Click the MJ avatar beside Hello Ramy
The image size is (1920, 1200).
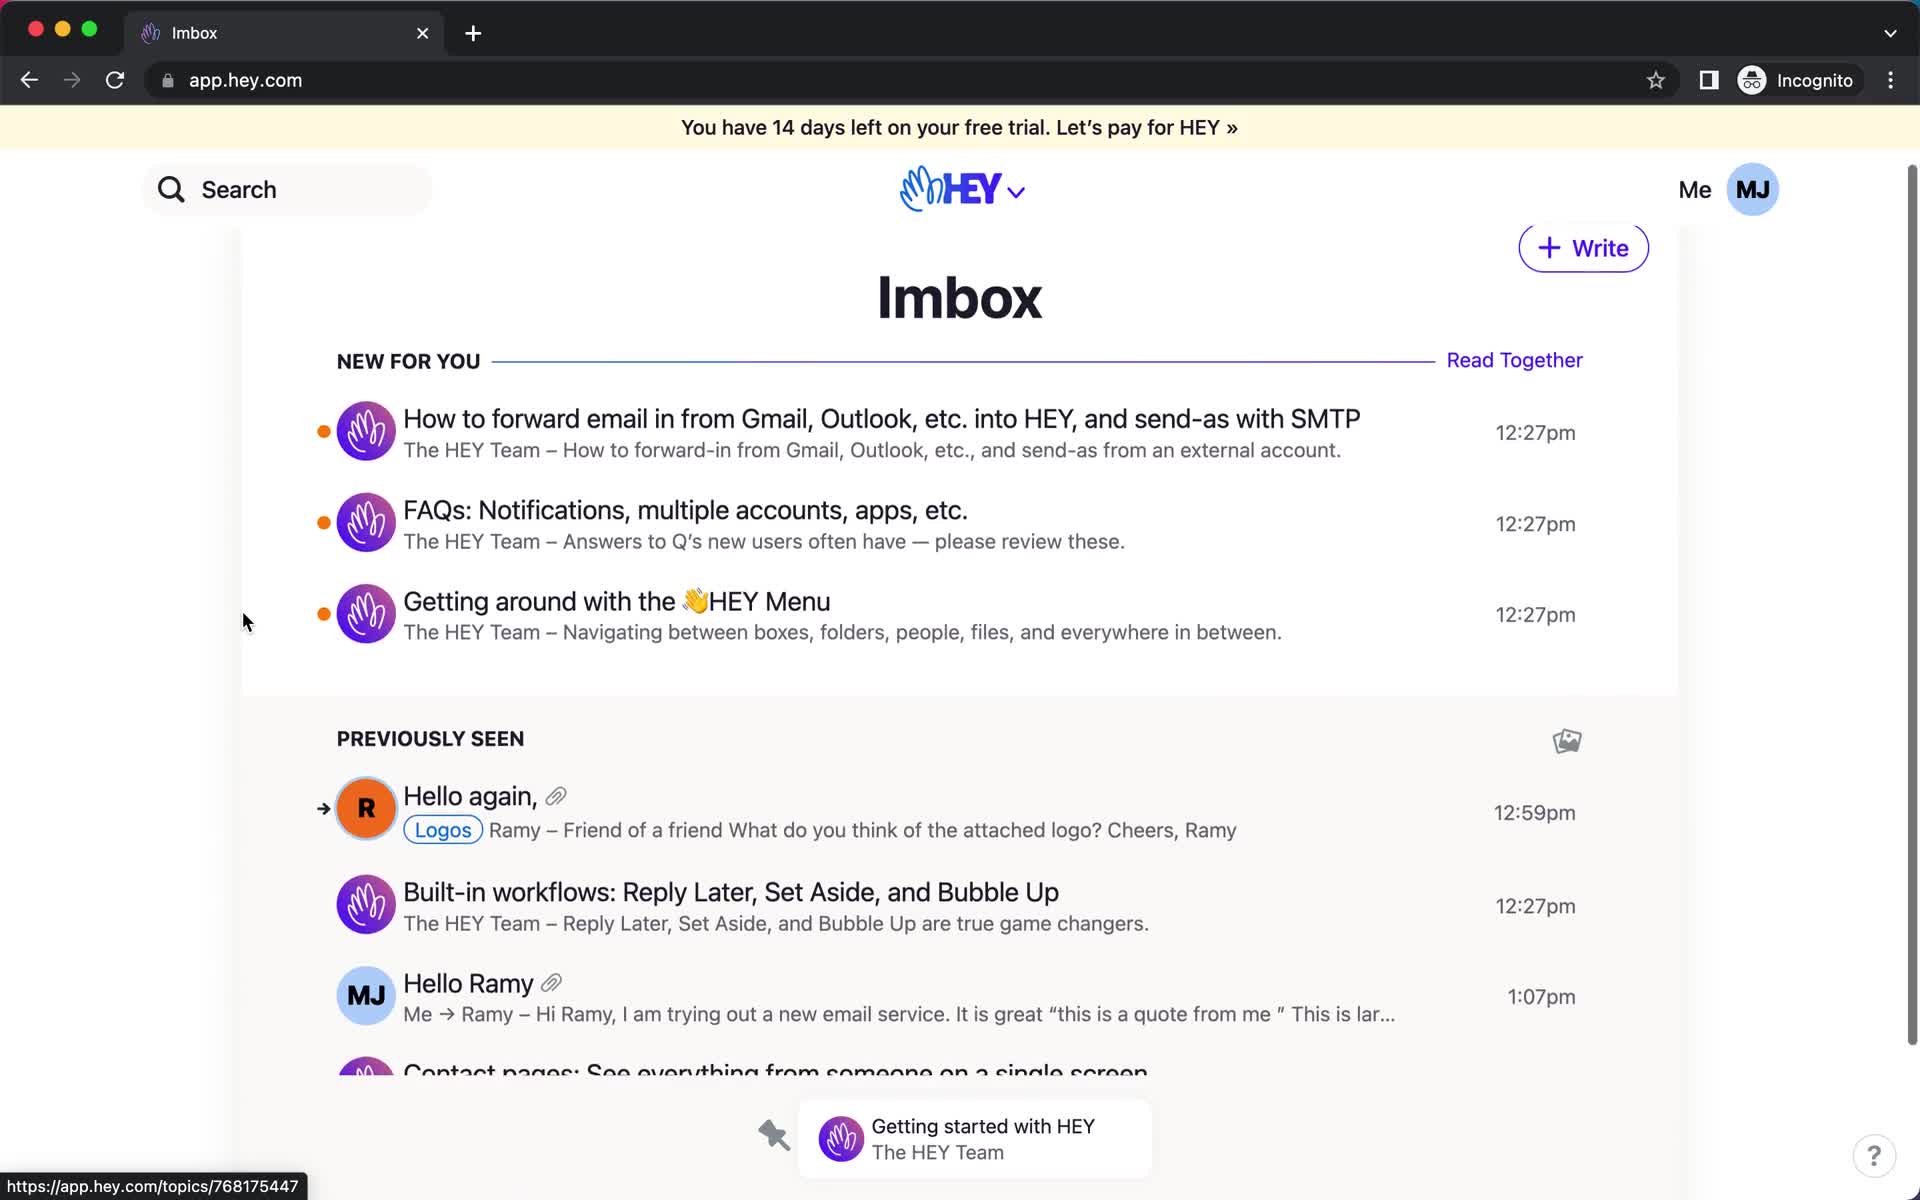[x=366, y=996]
